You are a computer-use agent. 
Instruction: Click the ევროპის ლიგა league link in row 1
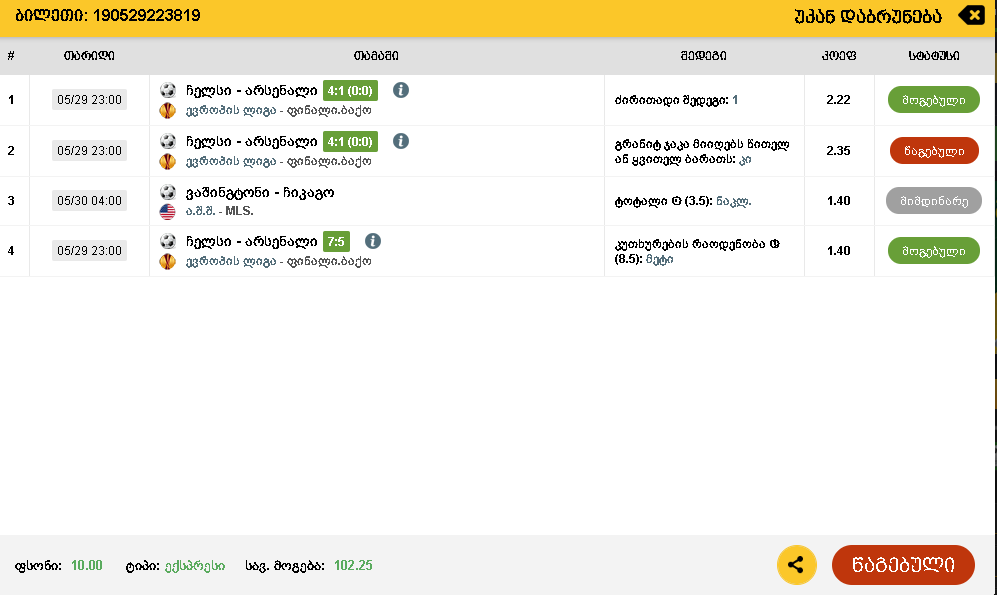click(231, 111)
